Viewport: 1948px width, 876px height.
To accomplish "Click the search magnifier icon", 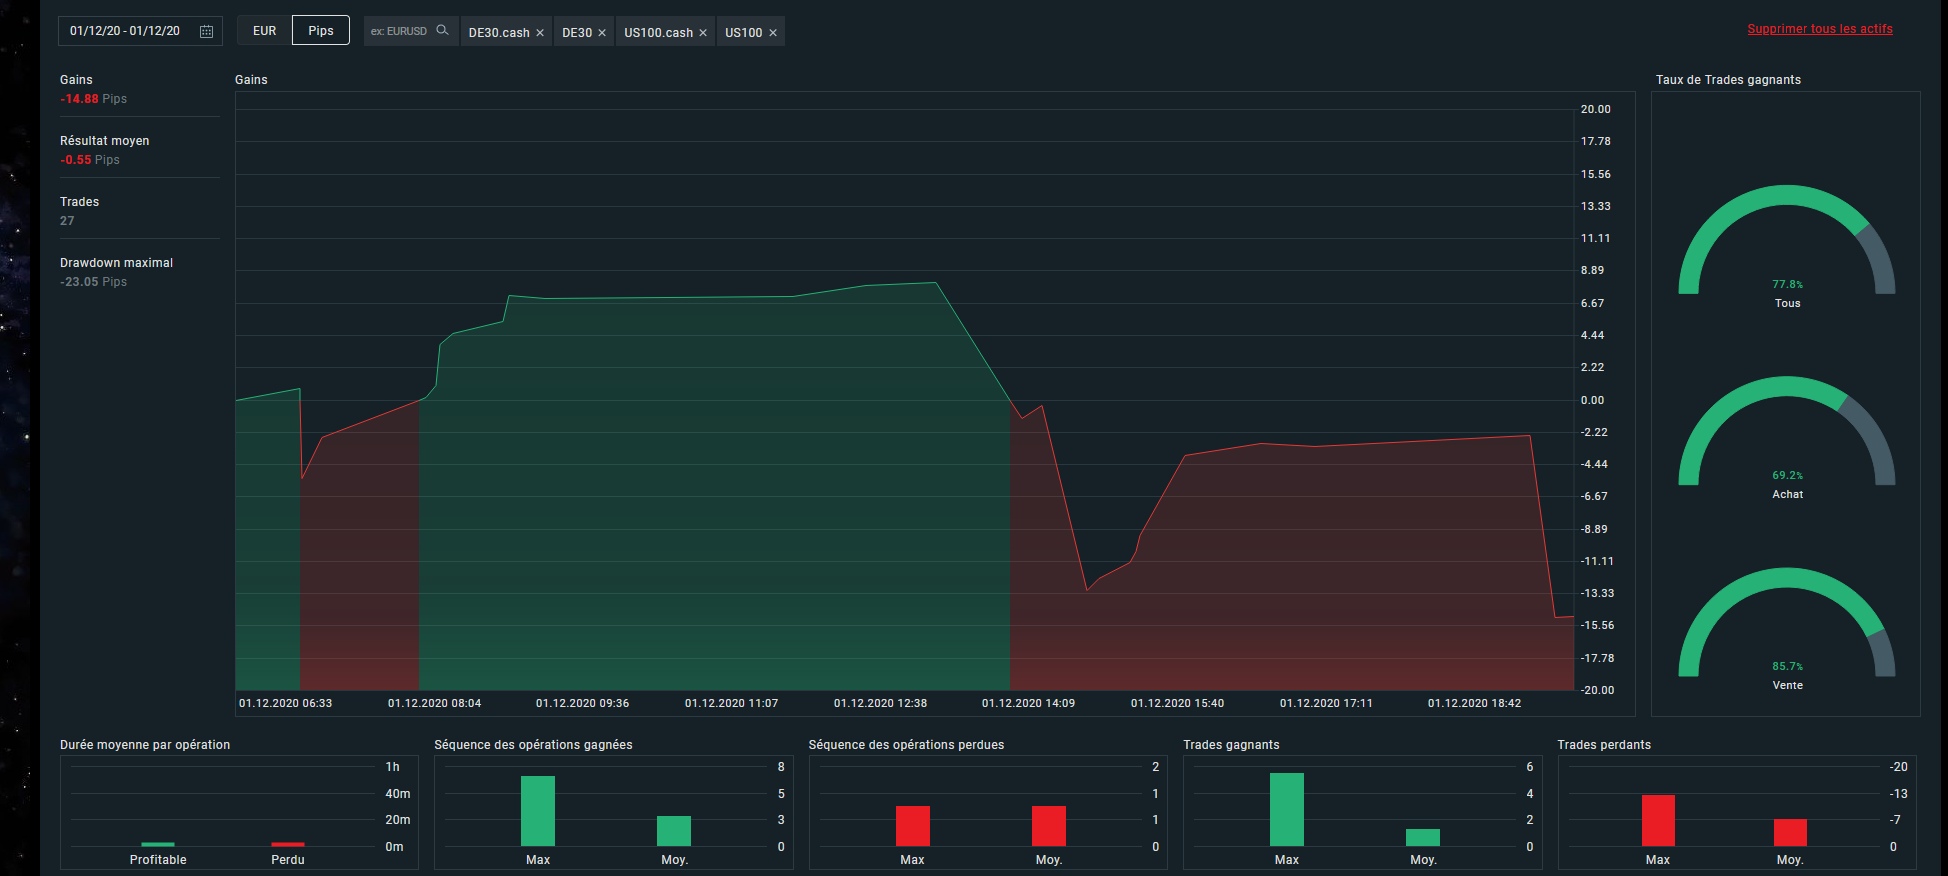I will pos(442,30).
